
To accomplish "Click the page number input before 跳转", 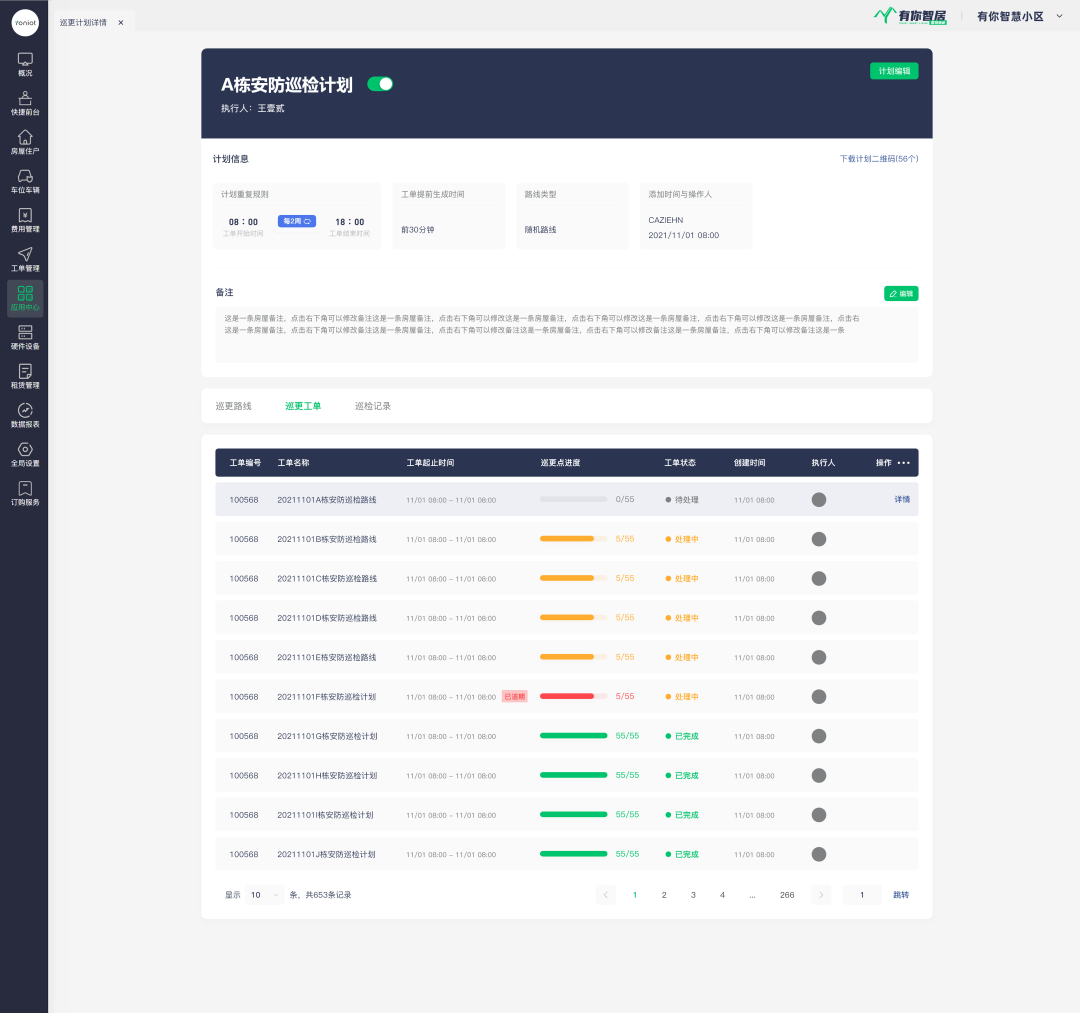I will [x=862, y=895].
